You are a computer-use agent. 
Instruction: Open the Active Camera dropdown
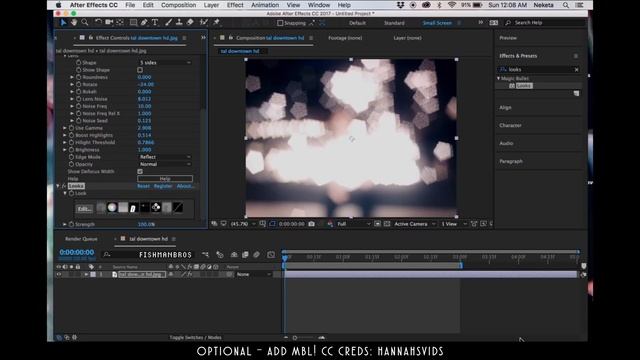[x=415, y=224]
